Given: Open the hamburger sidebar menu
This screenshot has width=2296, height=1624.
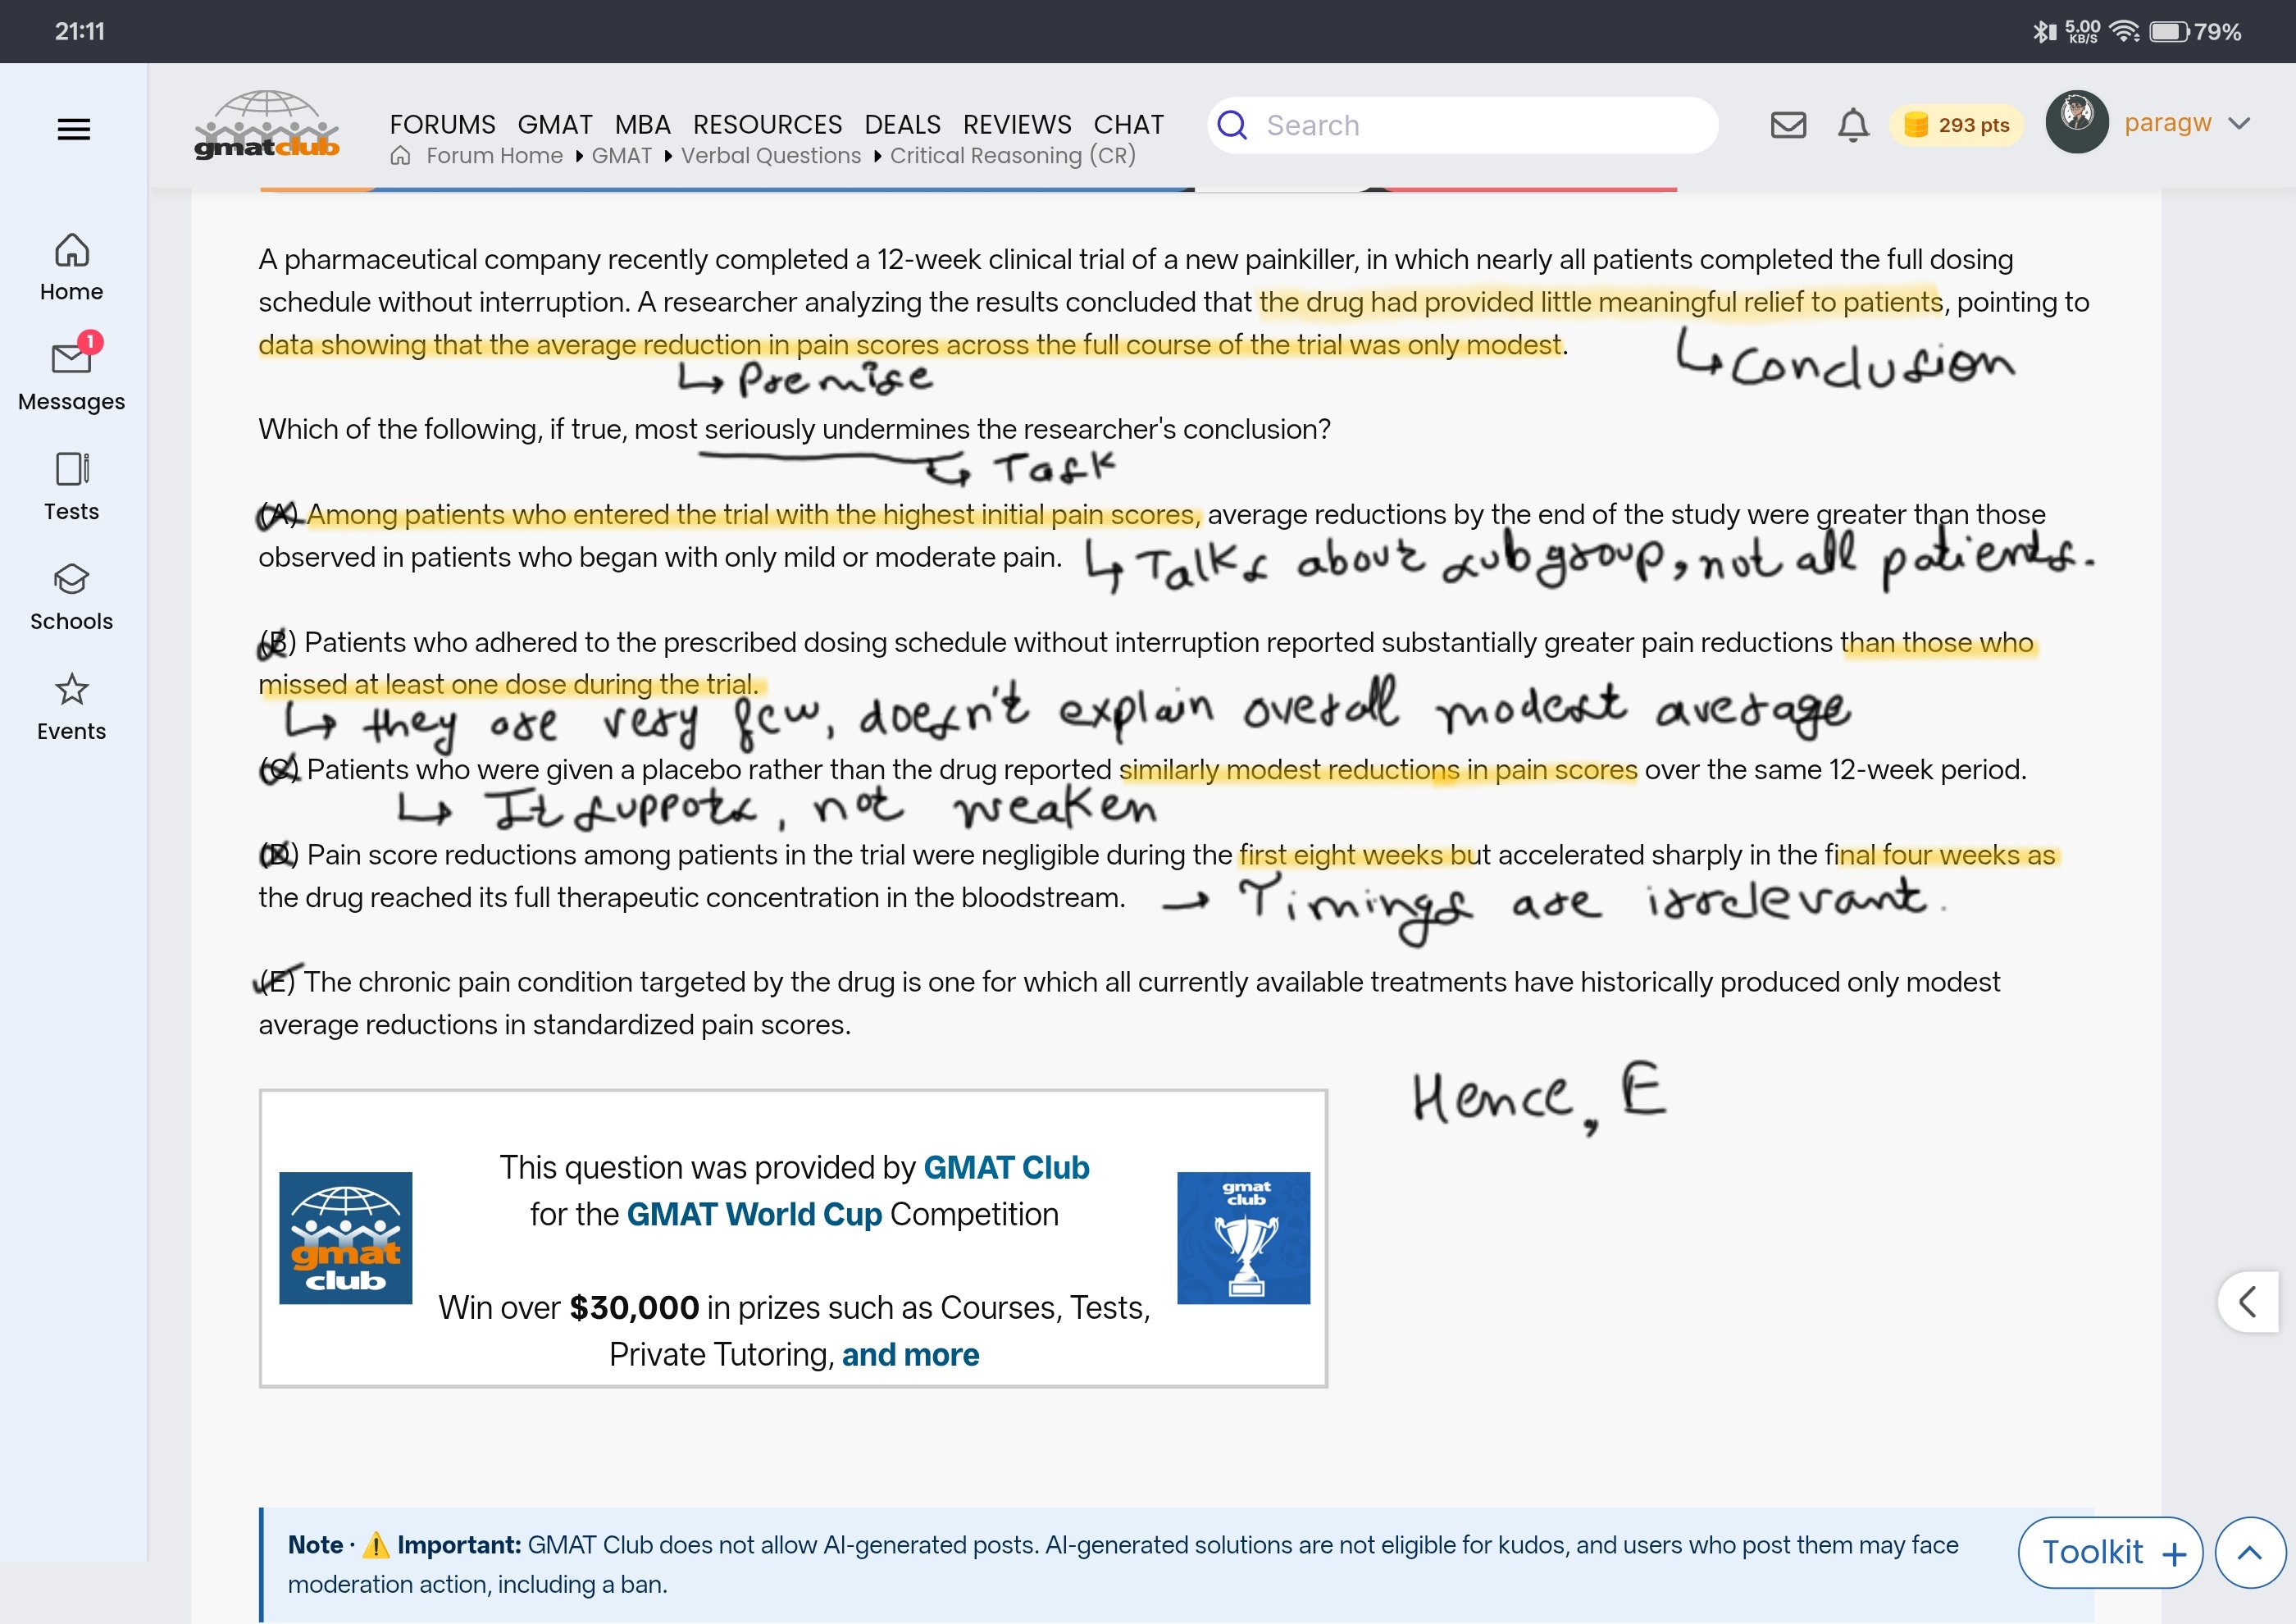Looking at the screenshot, I should tap(73, 129).
